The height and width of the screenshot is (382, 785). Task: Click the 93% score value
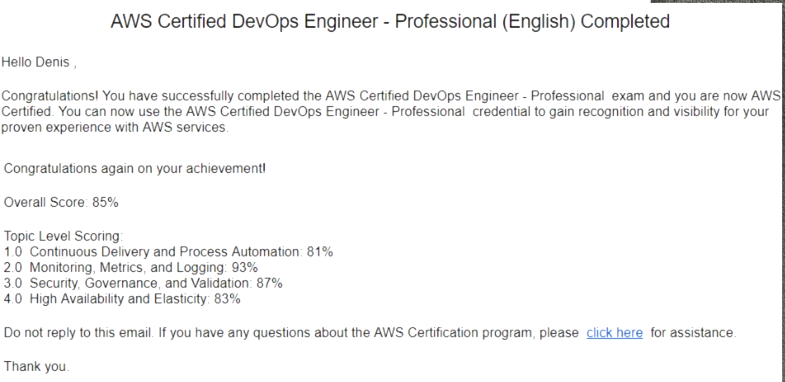coord(245,267)
